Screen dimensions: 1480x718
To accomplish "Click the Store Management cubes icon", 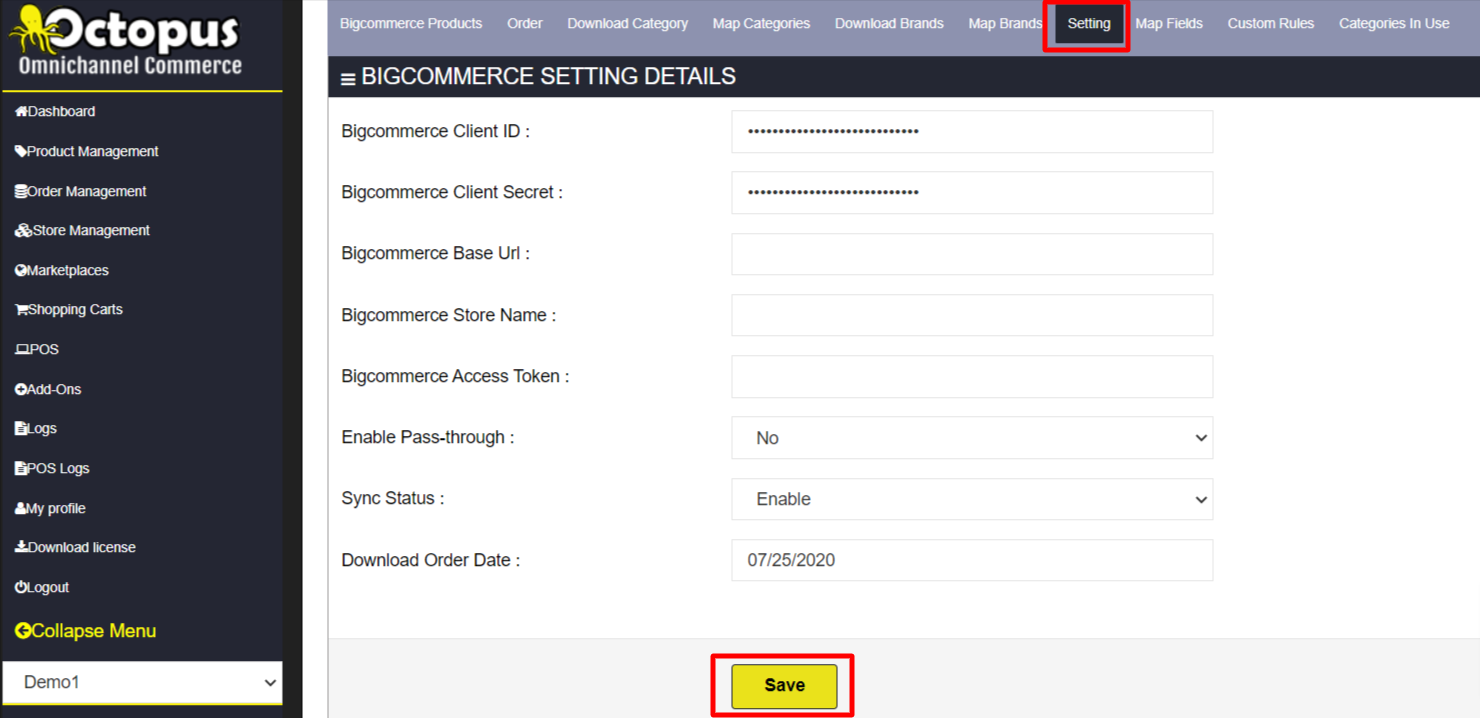I will tap(23, 231).
